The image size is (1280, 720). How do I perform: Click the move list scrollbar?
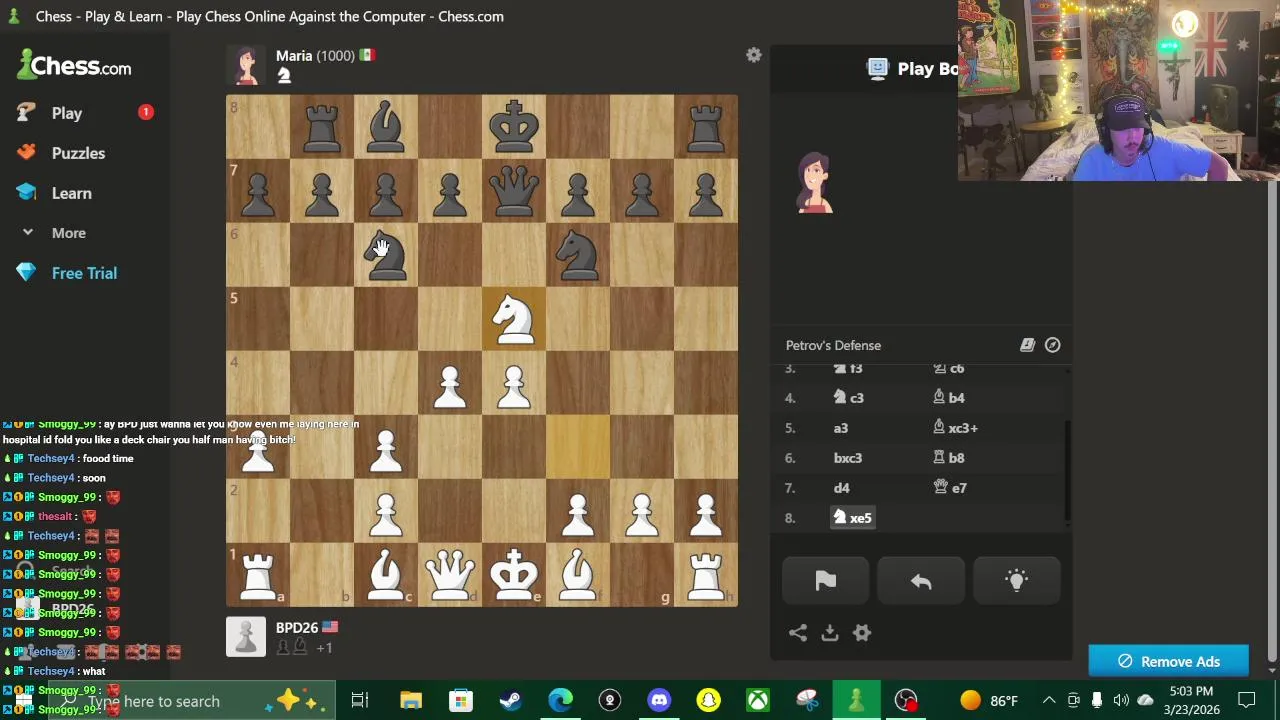point(1067,470)
